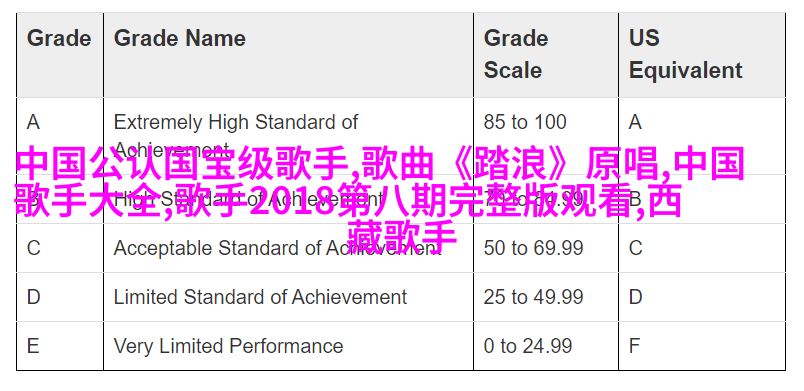
Task: Select grade E cell
Action: pyautogui.click(x=59, y=346)
